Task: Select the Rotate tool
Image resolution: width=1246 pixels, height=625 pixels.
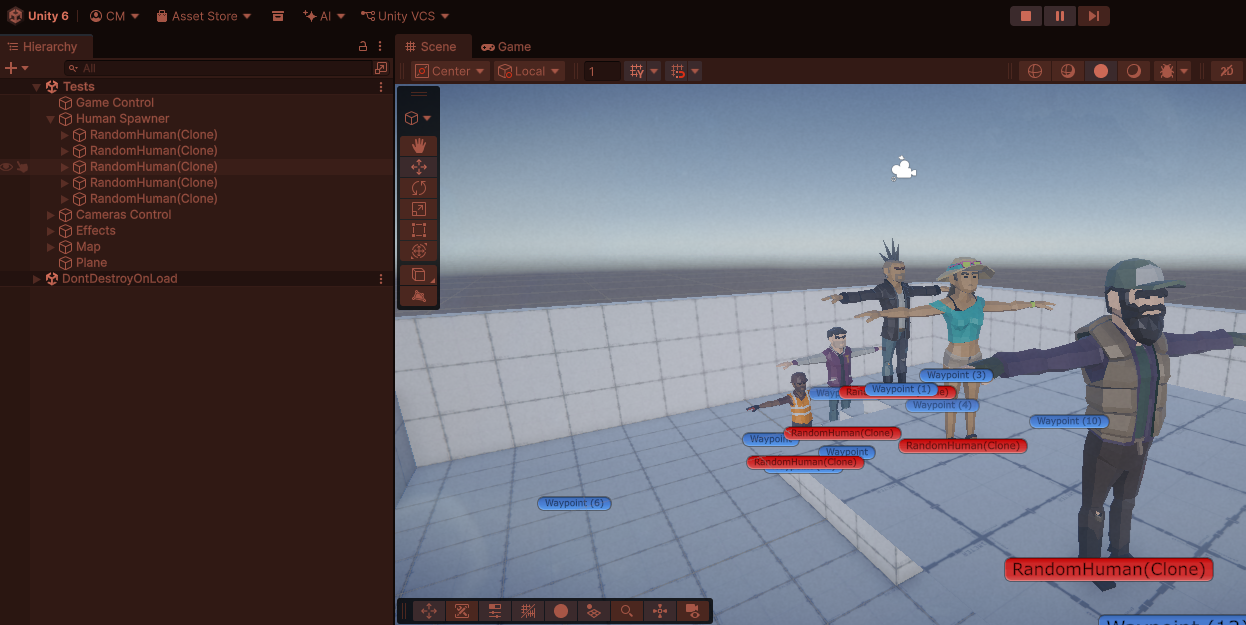Action: coord(418,188)
